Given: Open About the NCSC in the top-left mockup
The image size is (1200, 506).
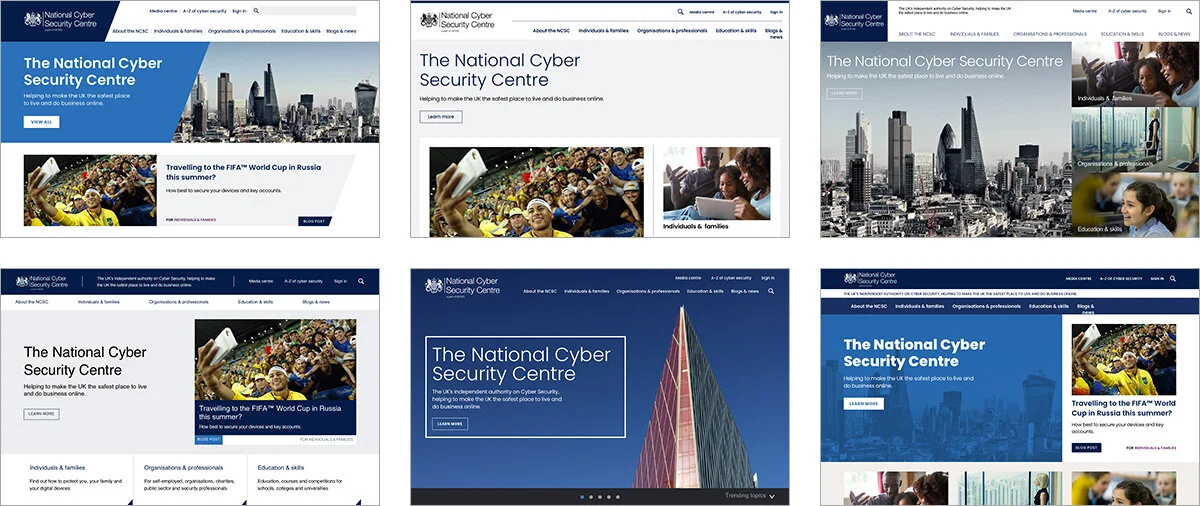Looking at the screenshot, I should tap(130, 31).
